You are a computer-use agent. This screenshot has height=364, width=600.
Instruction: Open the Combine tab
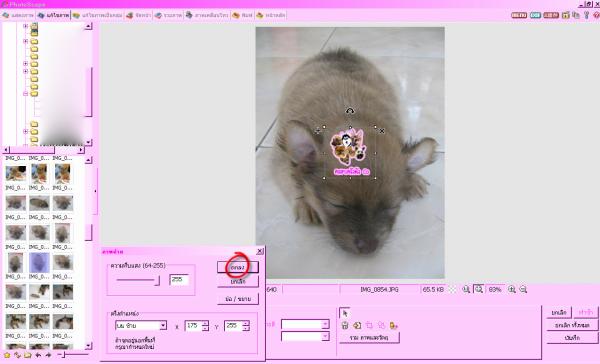click(x=168, y=15)
